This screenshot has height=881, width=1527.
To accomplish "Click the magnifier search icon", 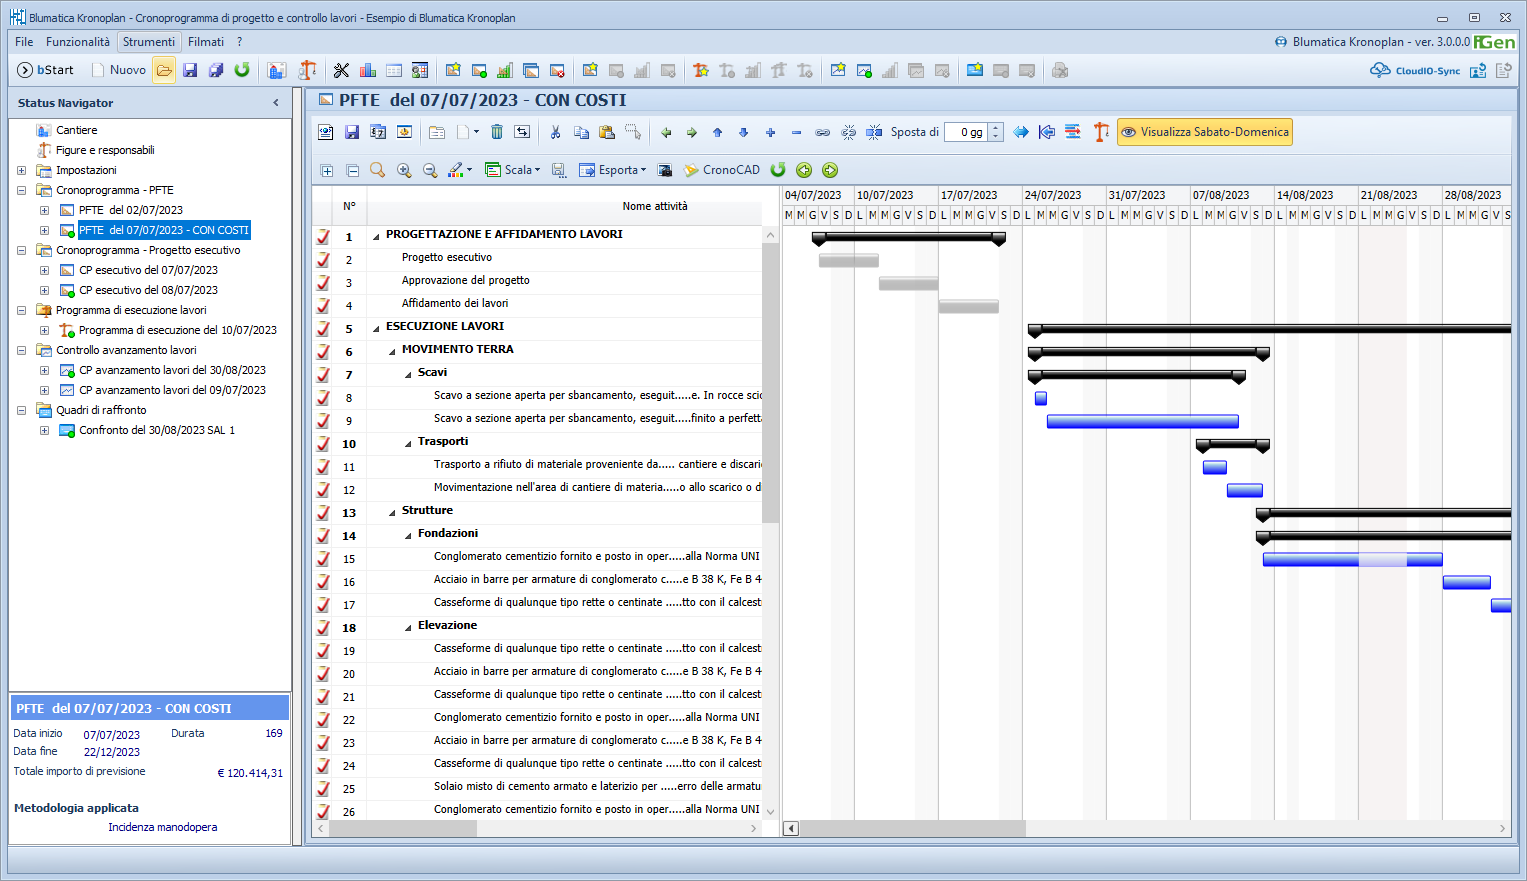I will 378,170.
